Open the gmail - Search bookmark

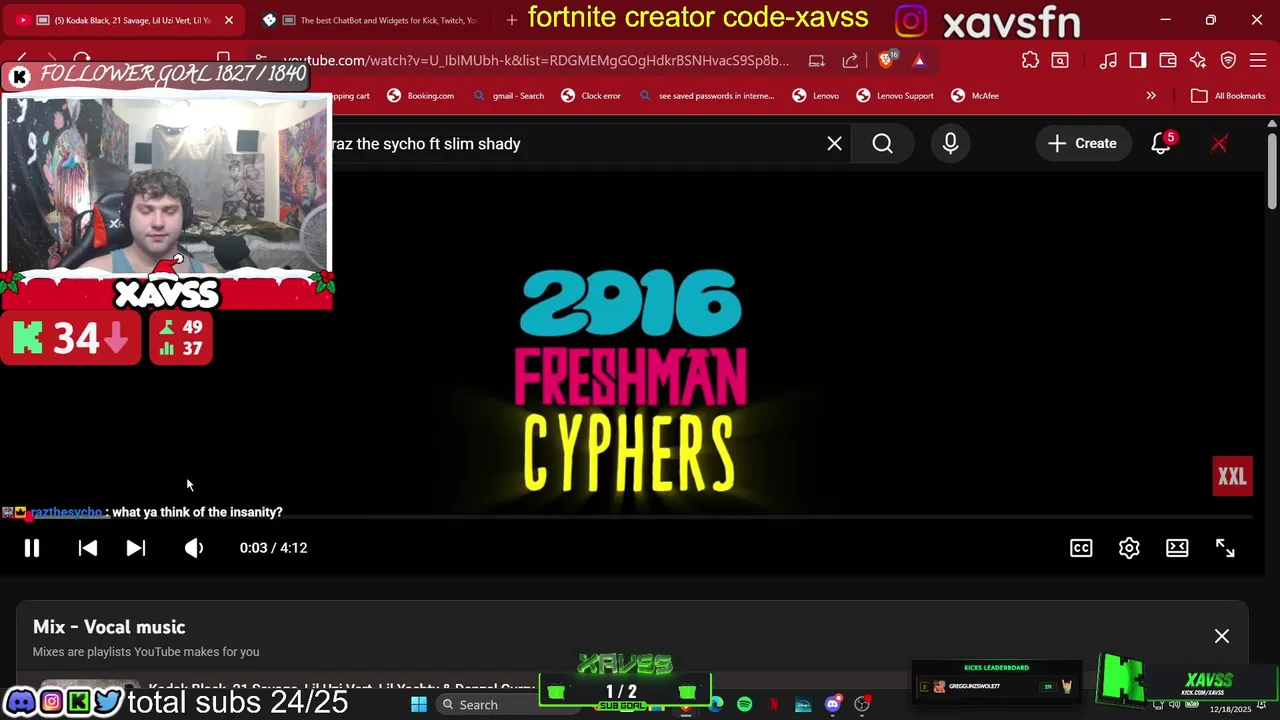pyautogui.click(x=508, y=96)
